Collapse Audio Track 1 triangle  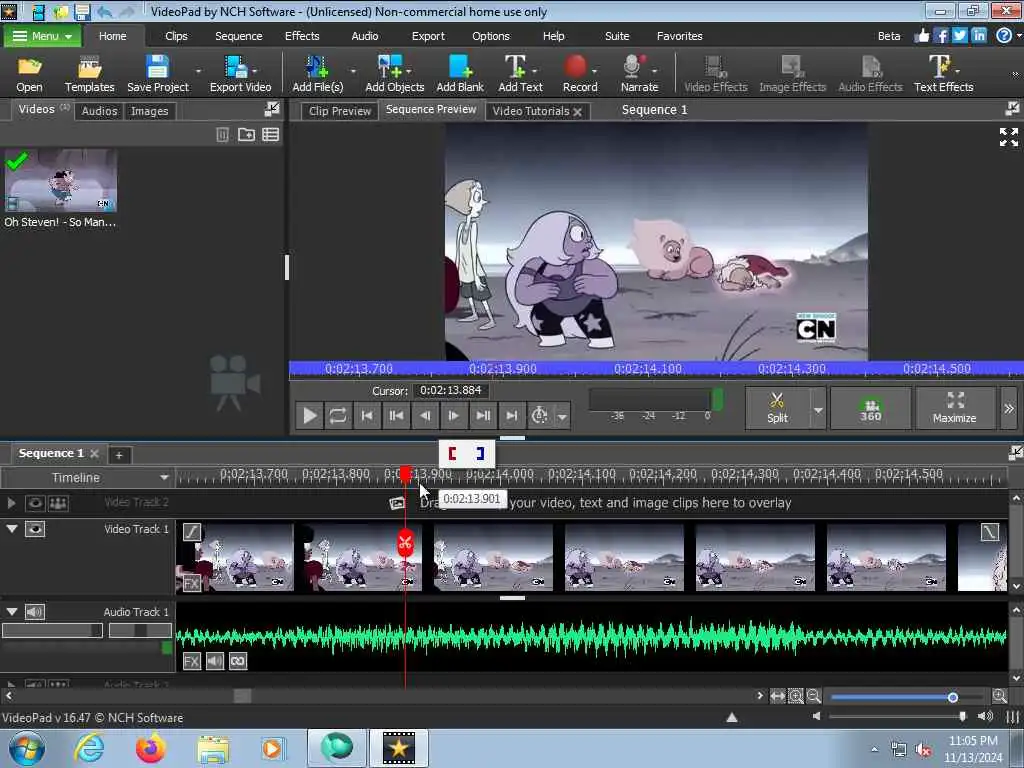click(12, 611)
